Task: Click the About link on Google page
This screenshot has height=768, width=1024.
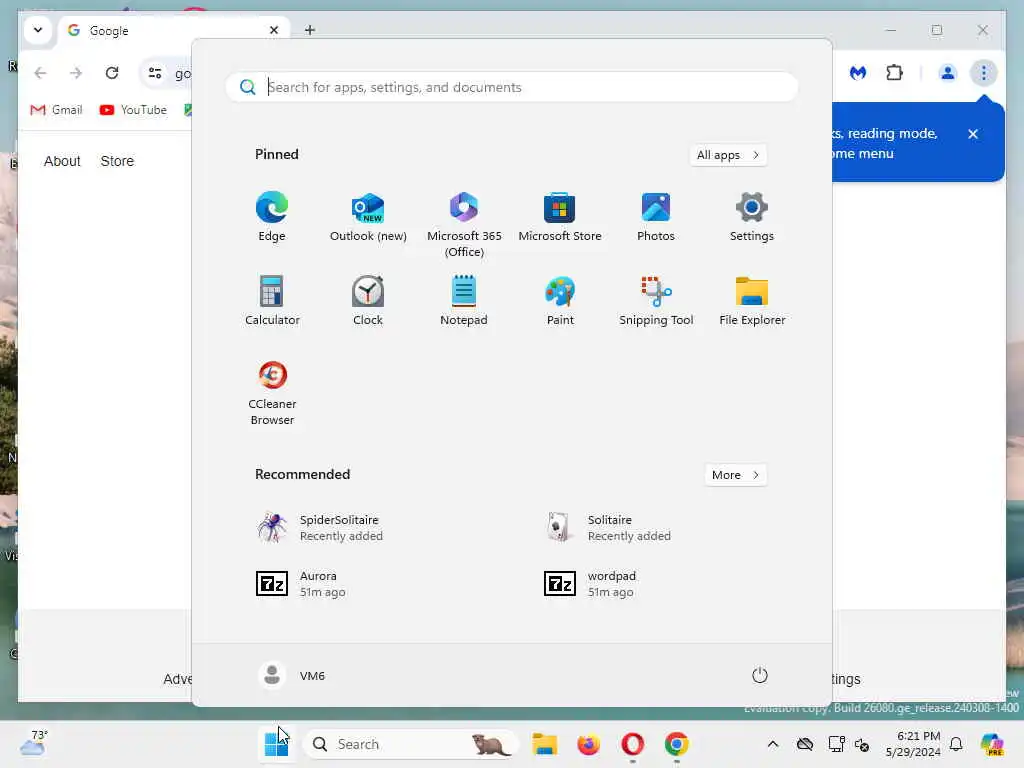Action: 62,161
